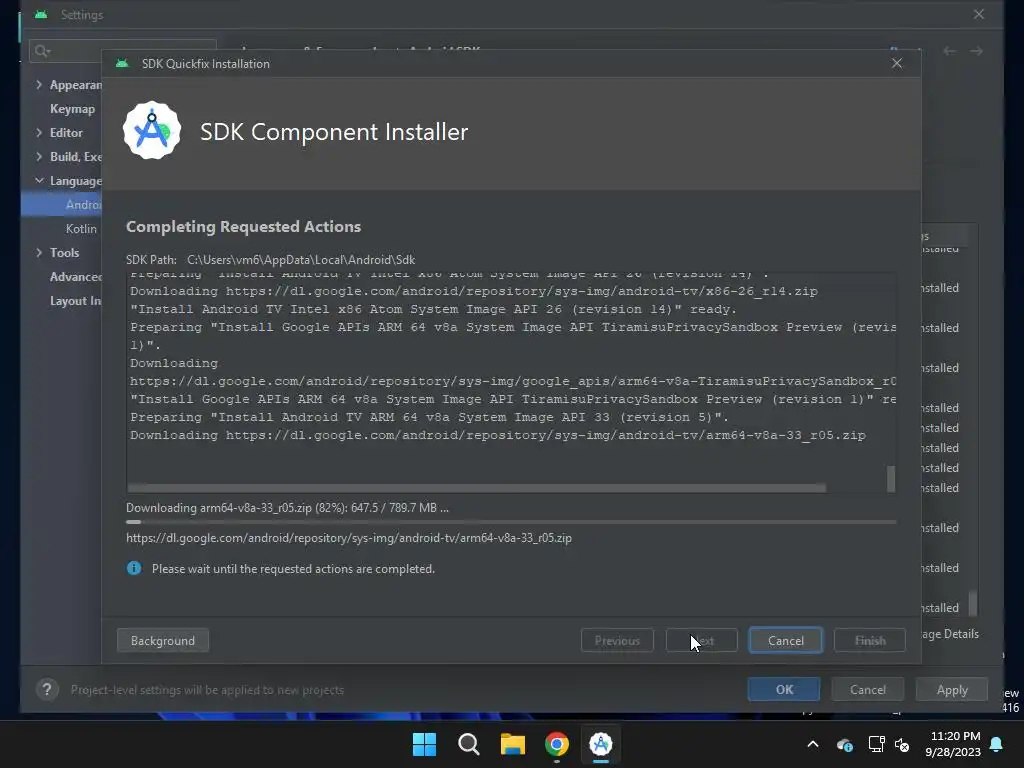This screenshot has width=1024, height=768.
Task: Open Google Chrome from taskbar
Action: pyautogui.click(x=556, y=744)
